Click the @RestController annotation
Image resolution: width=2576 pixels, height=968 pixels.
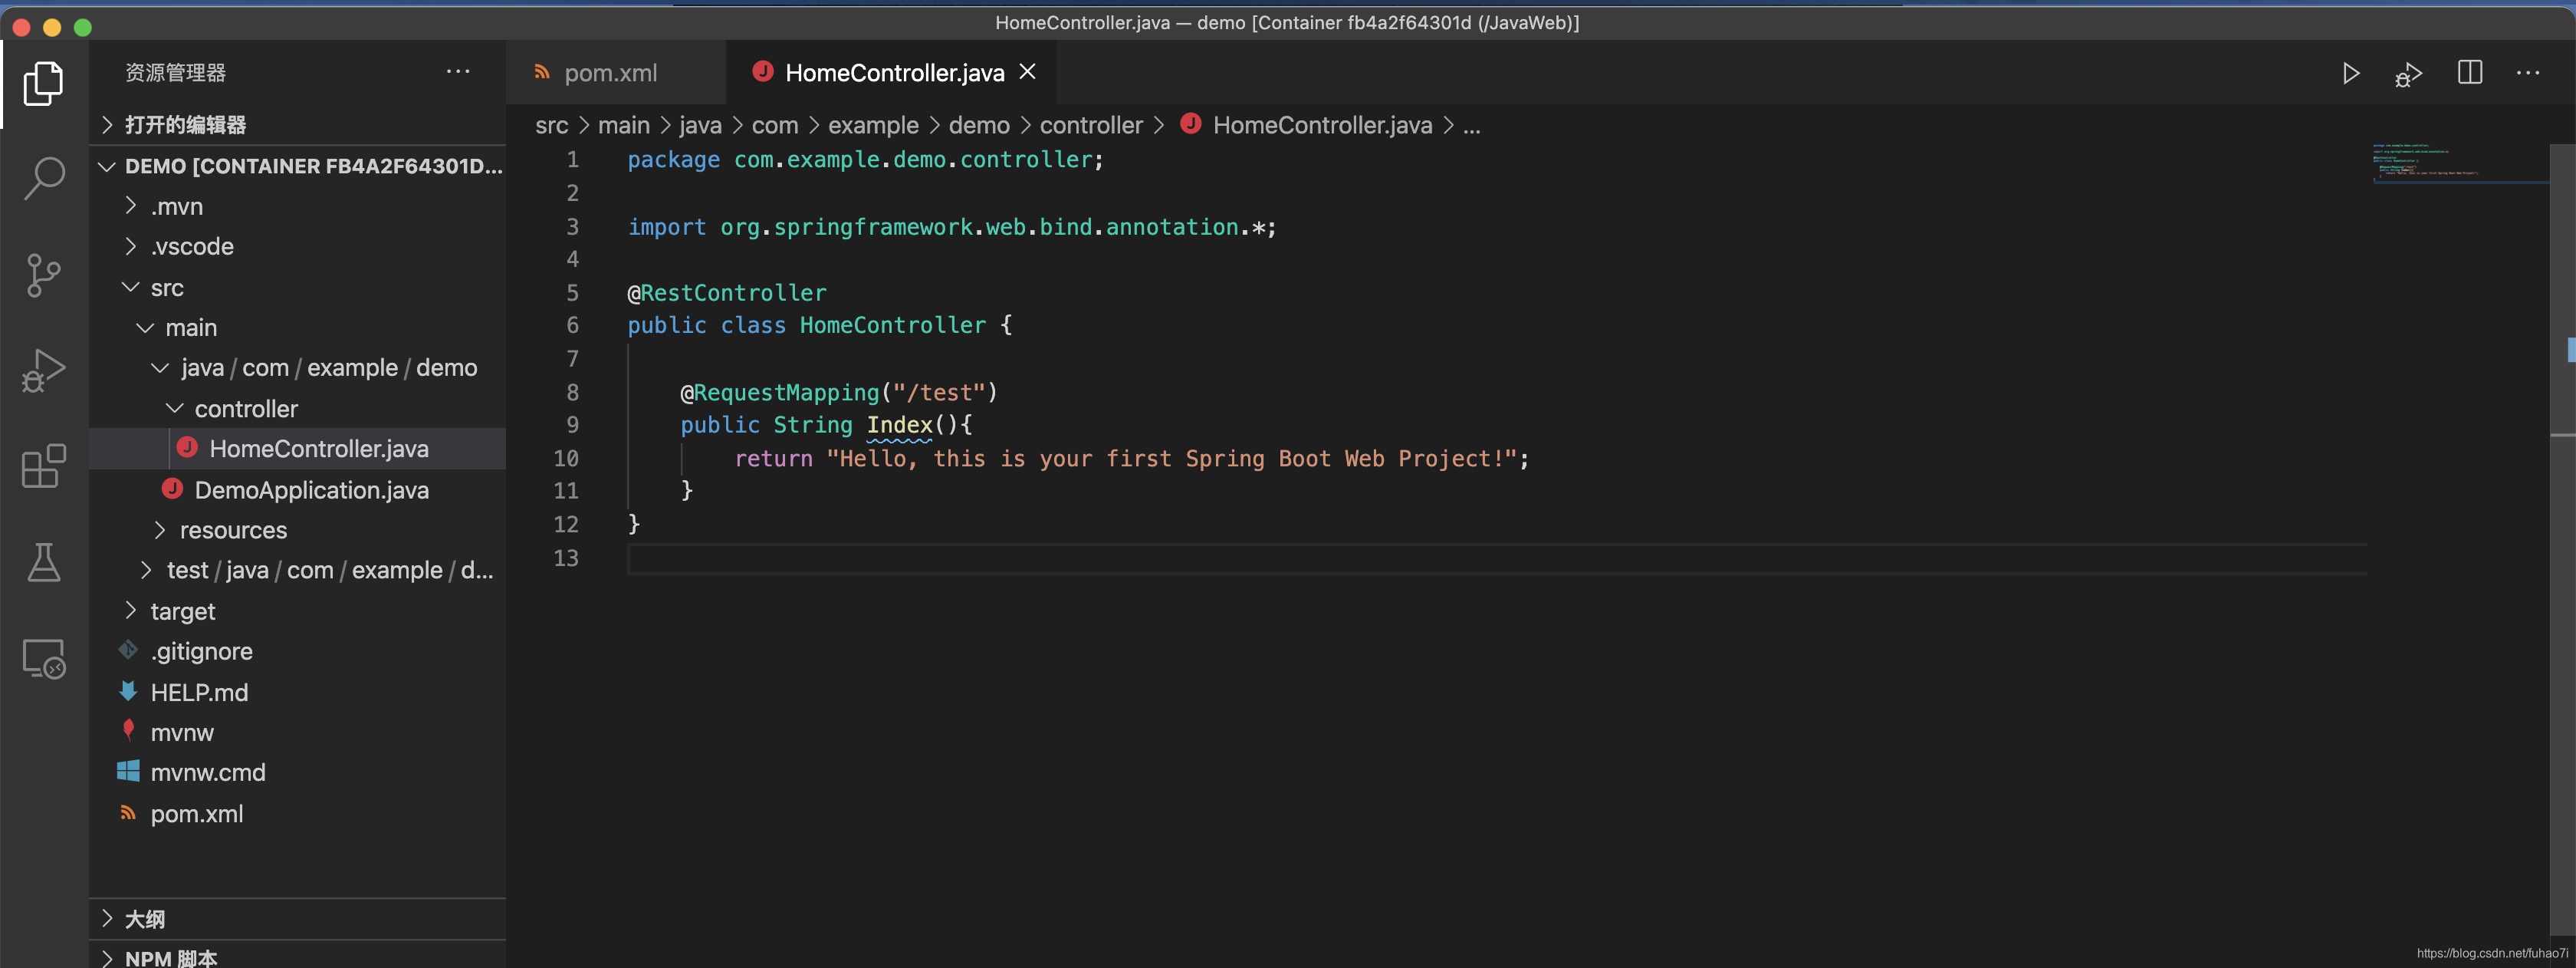pyautogui.click(x=727, y=293)
